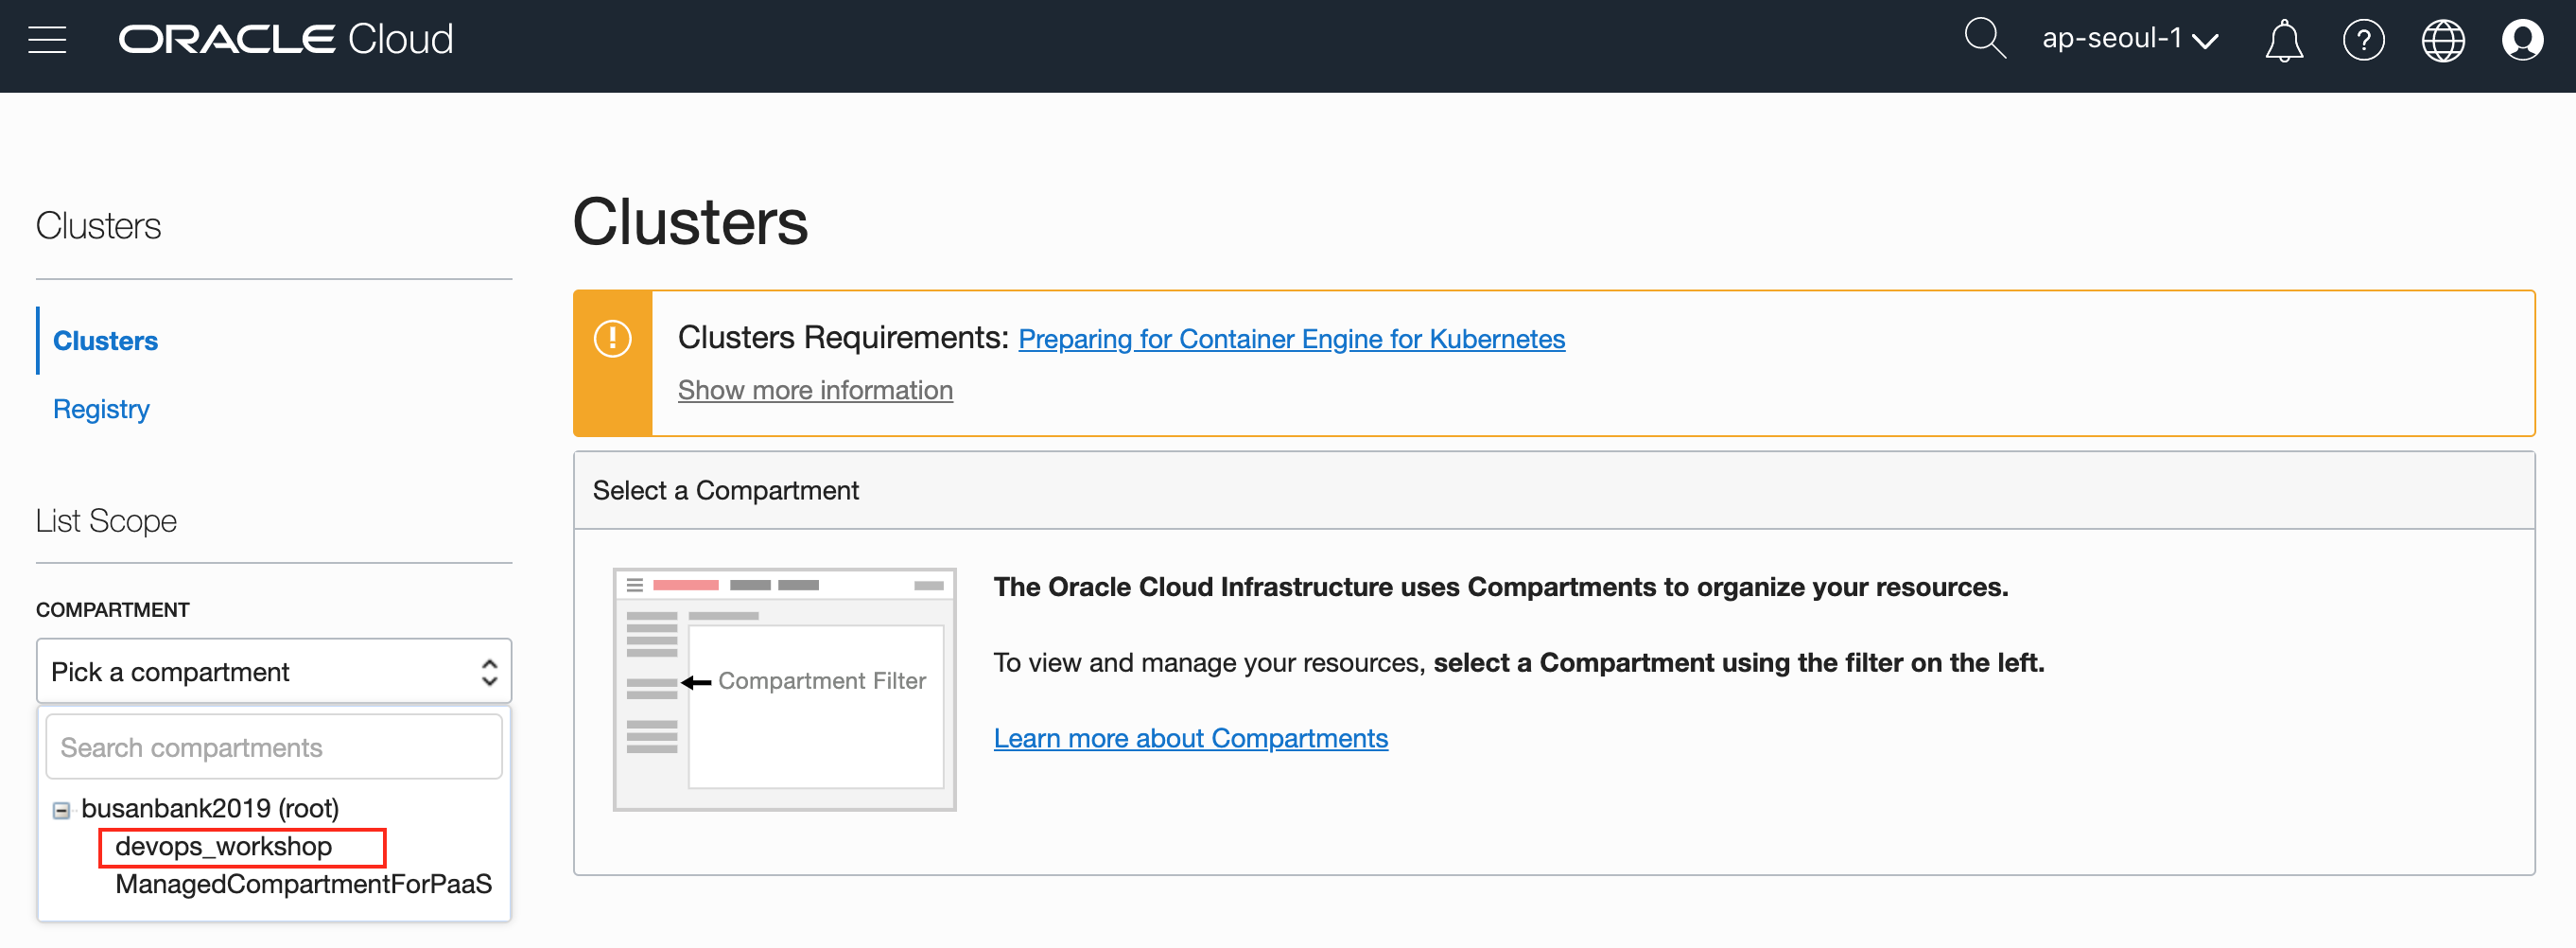This screenshot has height=948, width=2576.
Task: Click Show more information link
Action: 815,390
